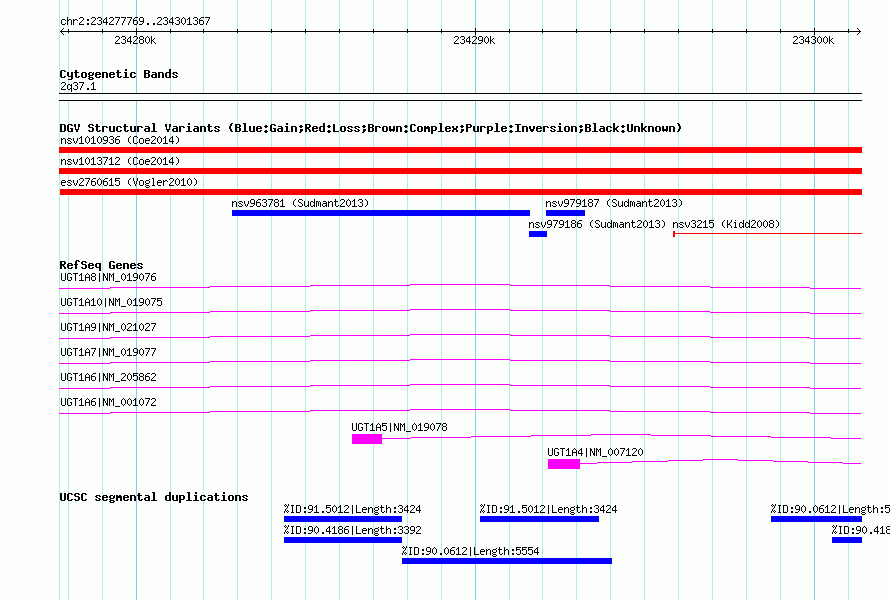The height and width of the screenshot is (600, 890).
Task: Select gene UGT1A7|NM_019077
Action: click(x=108, y=353)
